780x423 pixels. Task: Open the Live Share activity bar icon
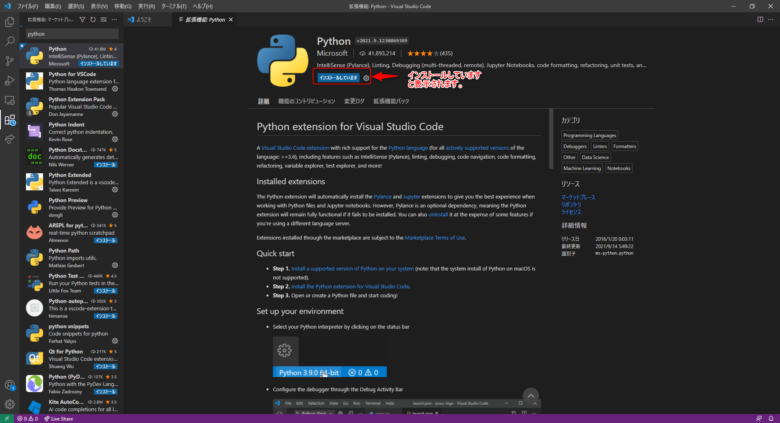tap(9, 139)
